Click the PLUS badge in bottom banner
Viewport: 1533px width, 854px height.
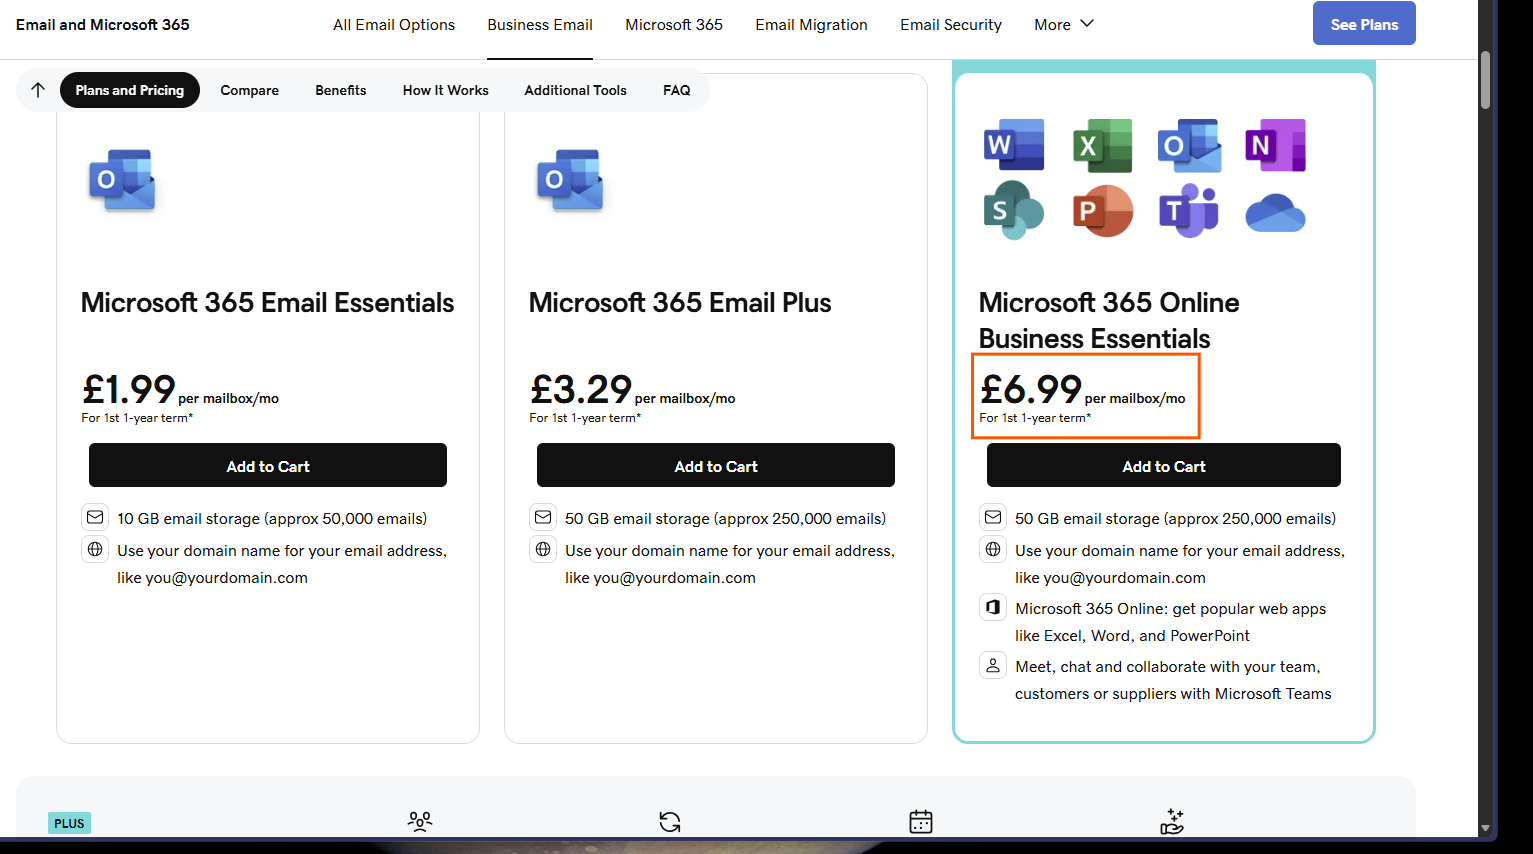[69, 824]
